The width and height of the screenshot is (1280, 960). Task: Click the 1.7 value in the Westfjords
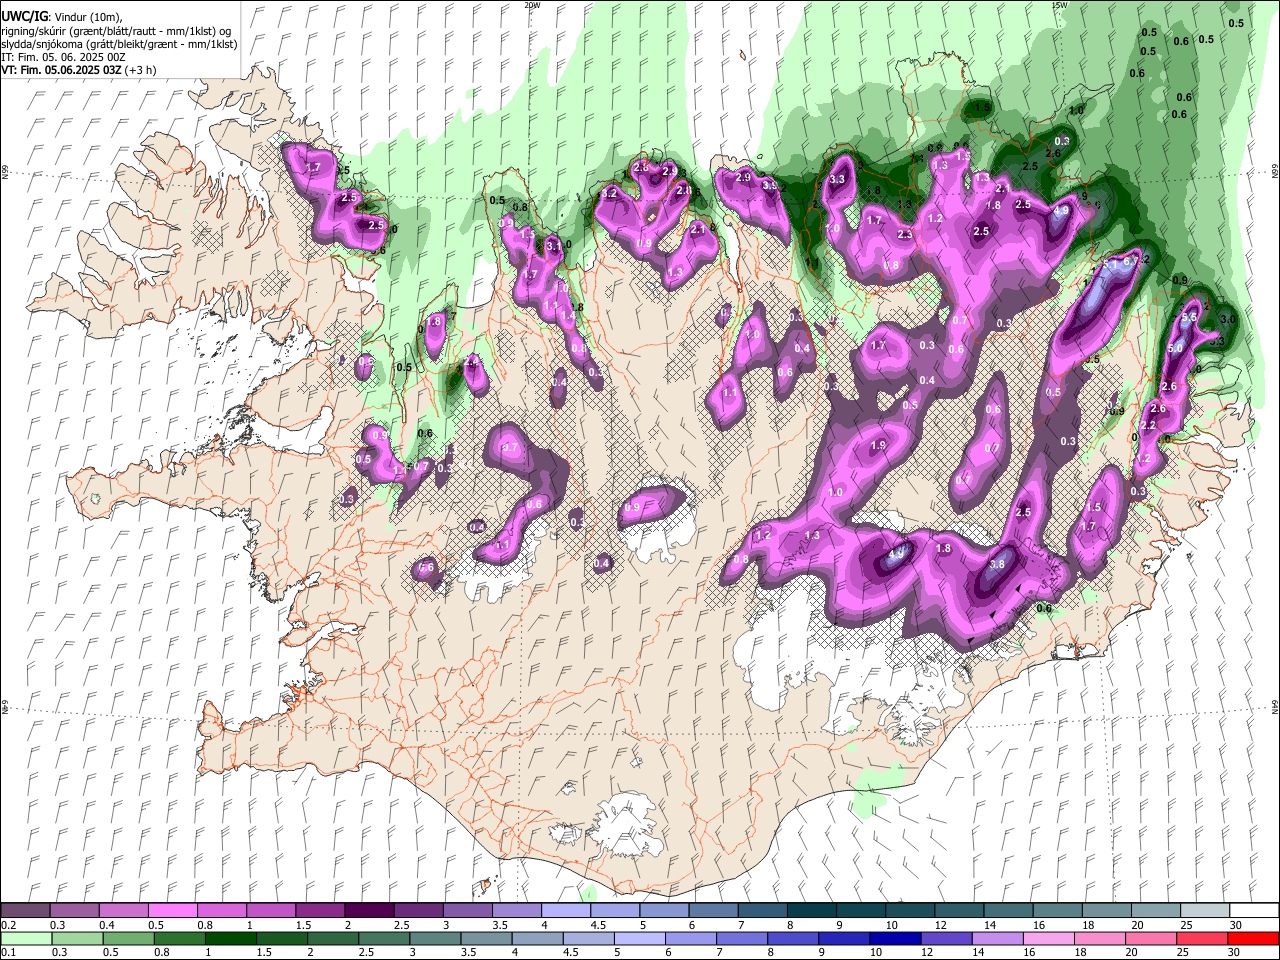click(312, 167)
